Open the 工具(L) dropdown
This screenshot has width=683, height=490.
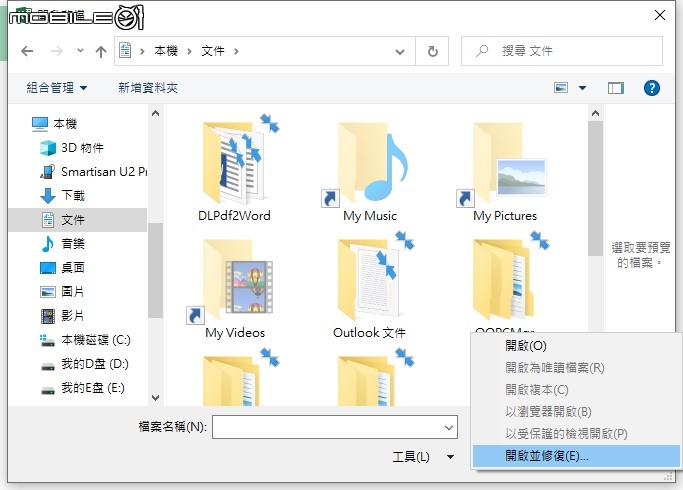[423, 457]
